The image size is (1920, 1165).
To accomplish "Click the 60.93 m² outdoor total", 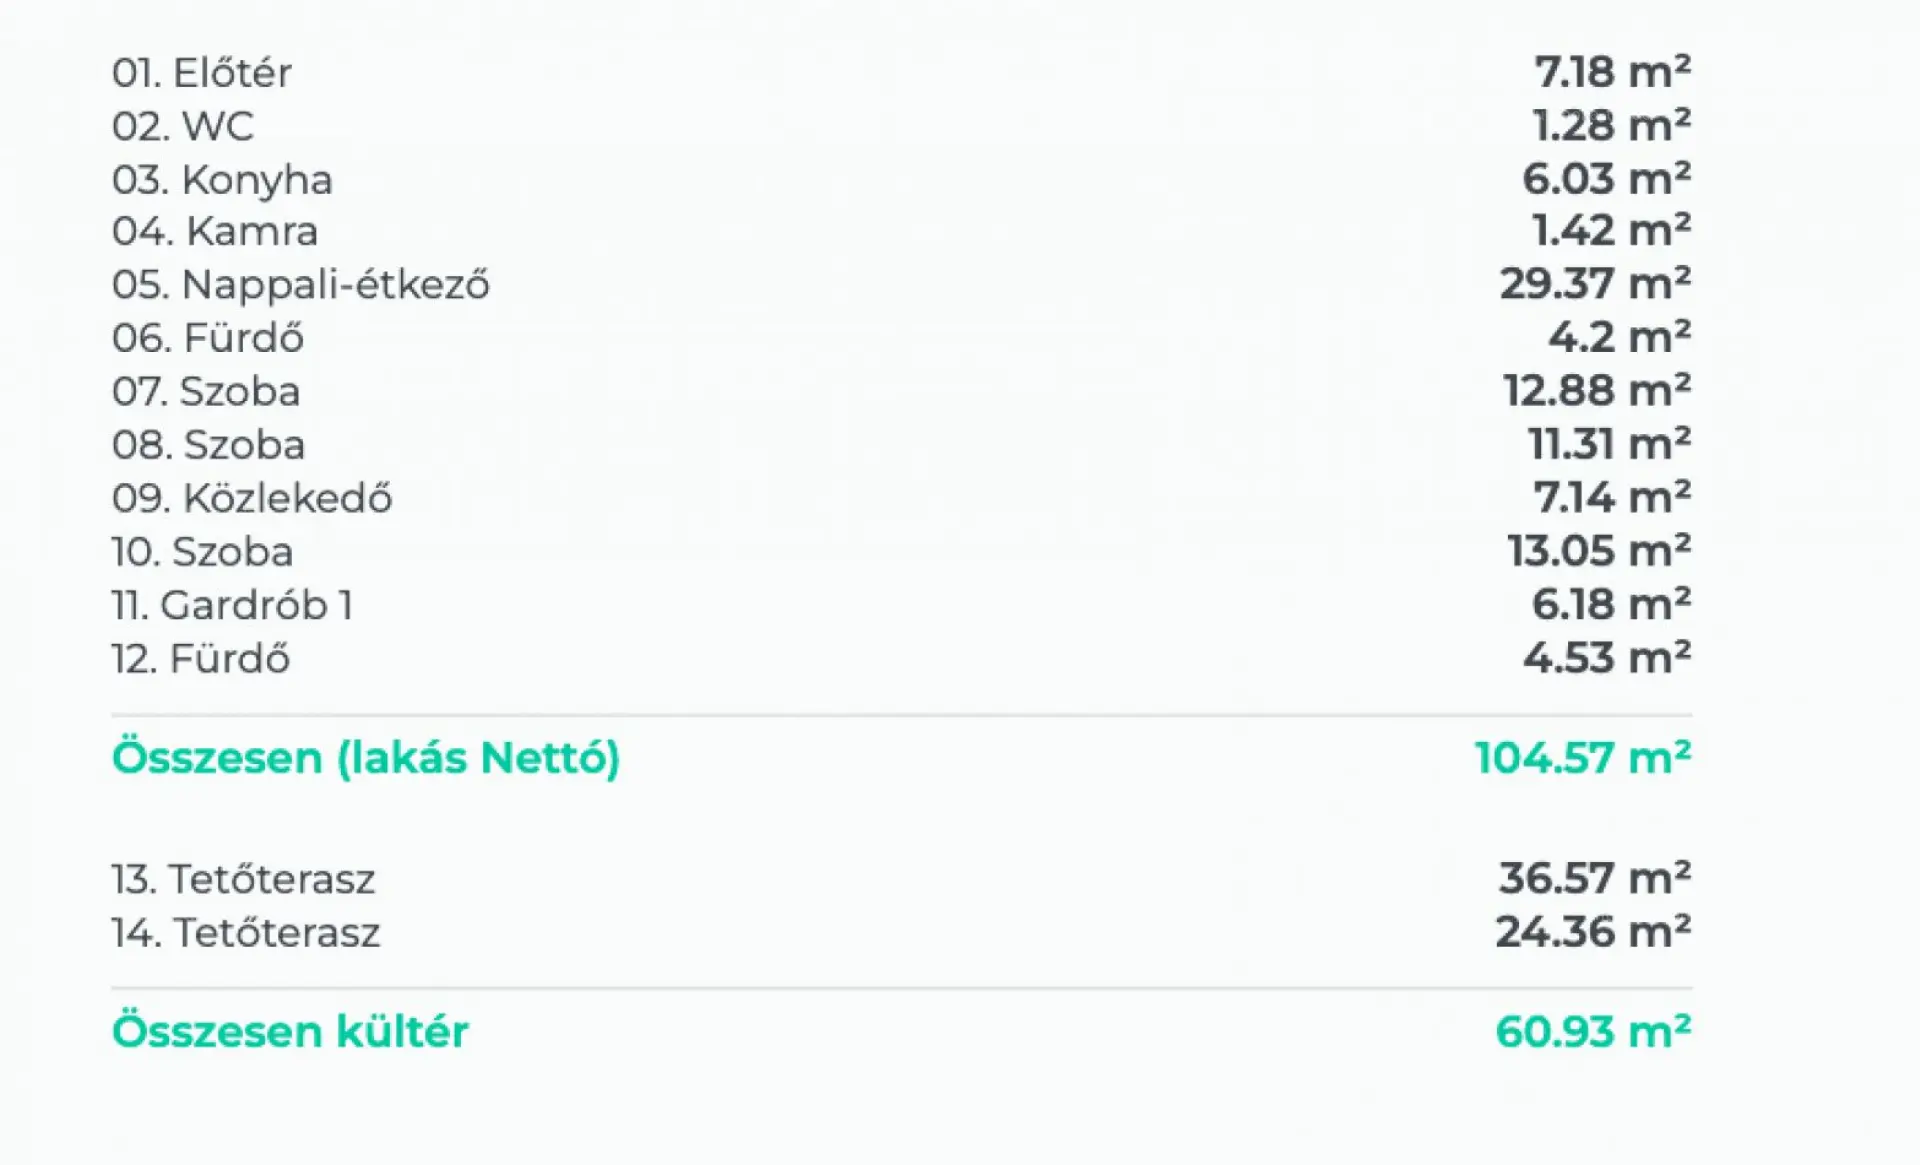I will [x=1592, y=1031].
